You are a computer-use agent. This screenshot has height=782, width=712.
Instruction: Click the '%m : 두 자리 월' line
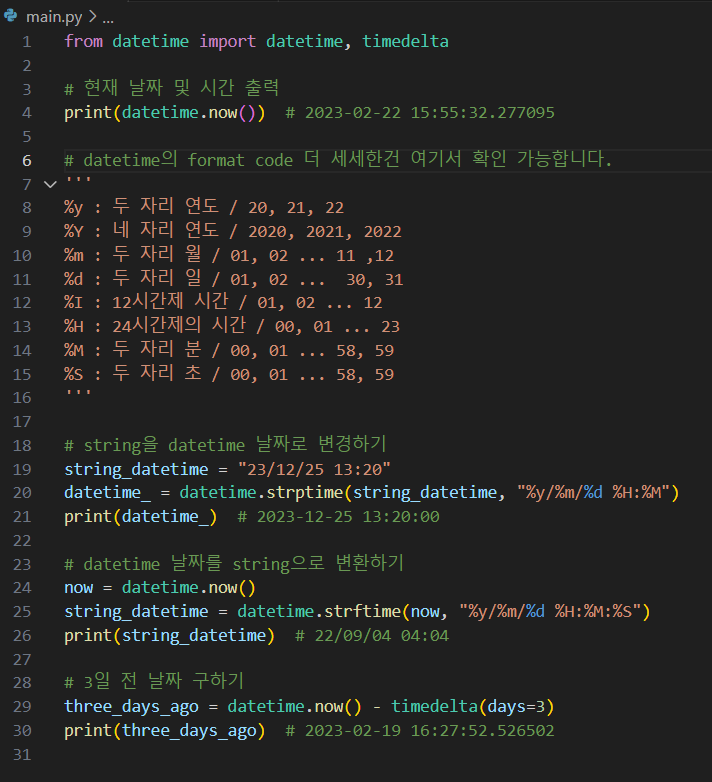(229, 255)
